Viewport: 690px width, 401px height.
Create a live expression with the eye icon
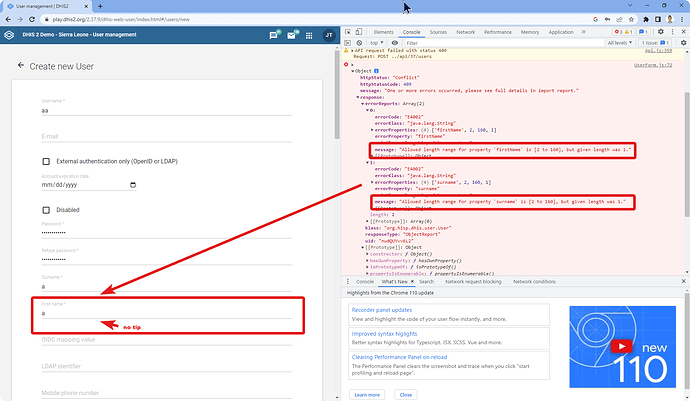pyautogui.click(x=395, y=43)
